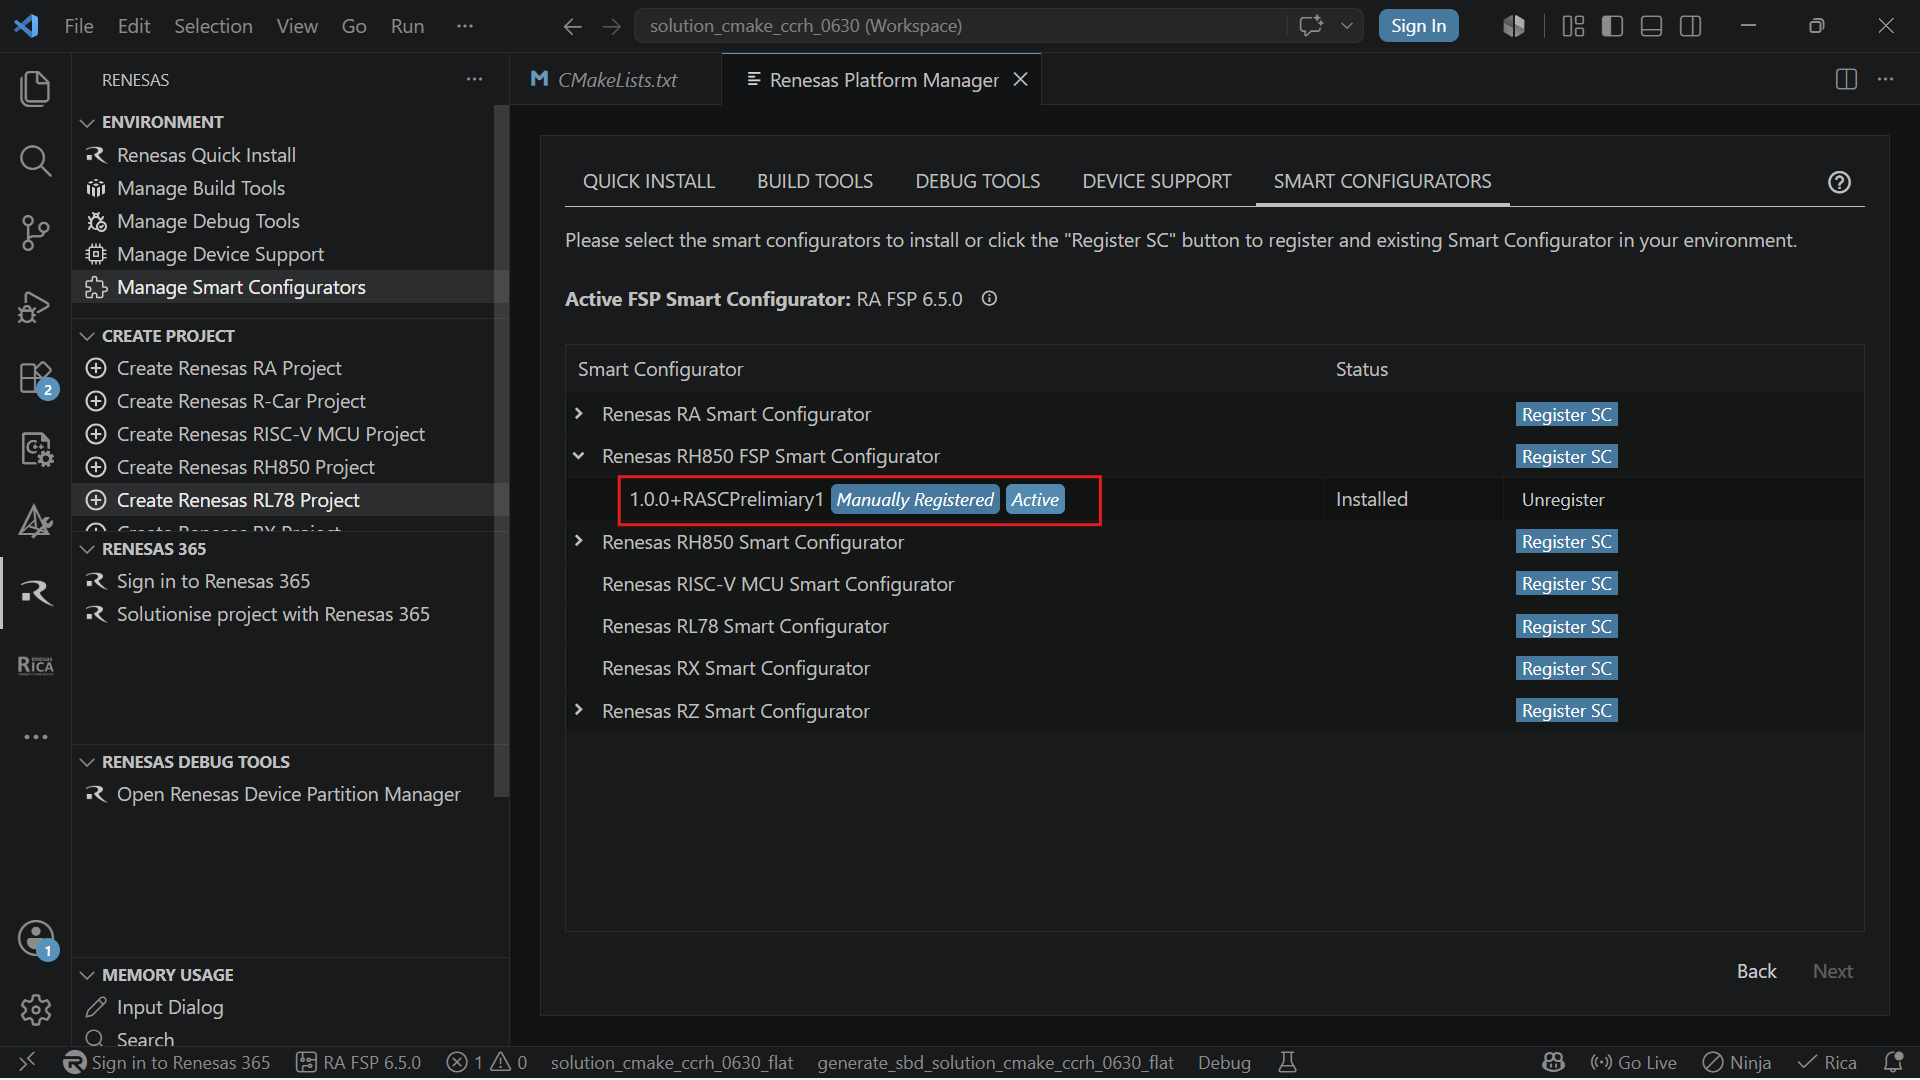Go back in navigation history
1920x1080 pixels.
(572, 26)
